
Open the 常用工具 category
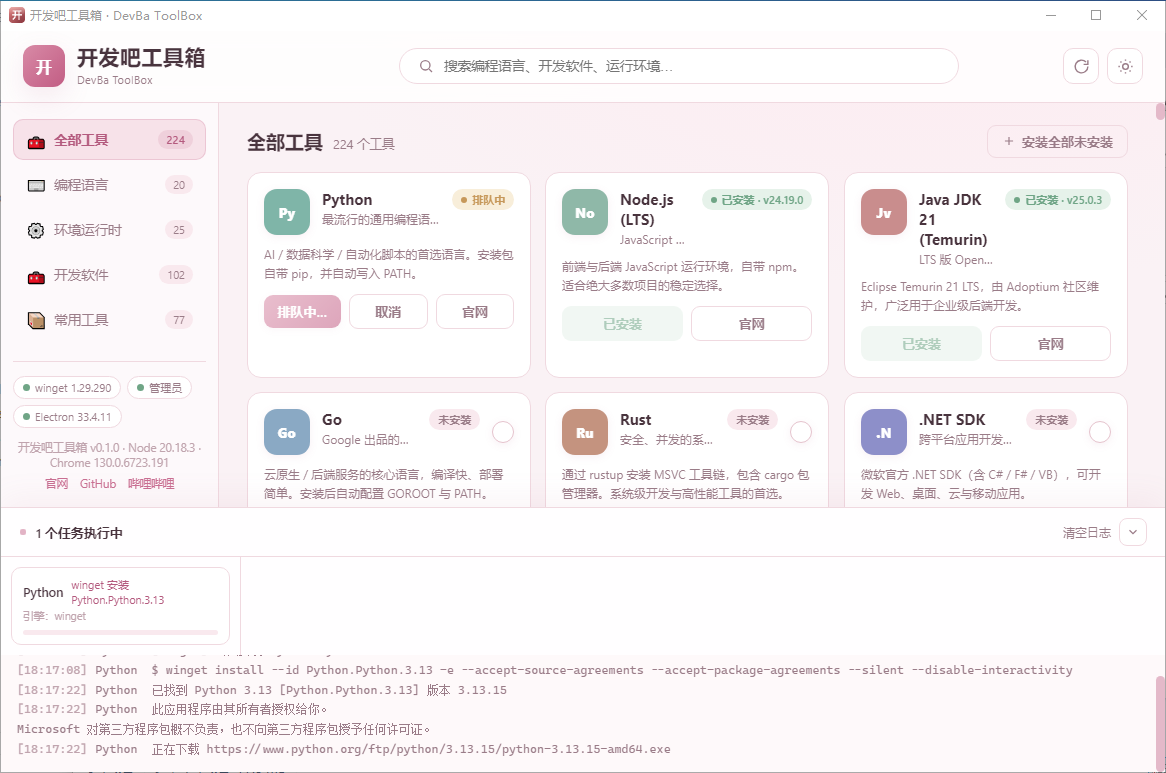click(109, 320)
